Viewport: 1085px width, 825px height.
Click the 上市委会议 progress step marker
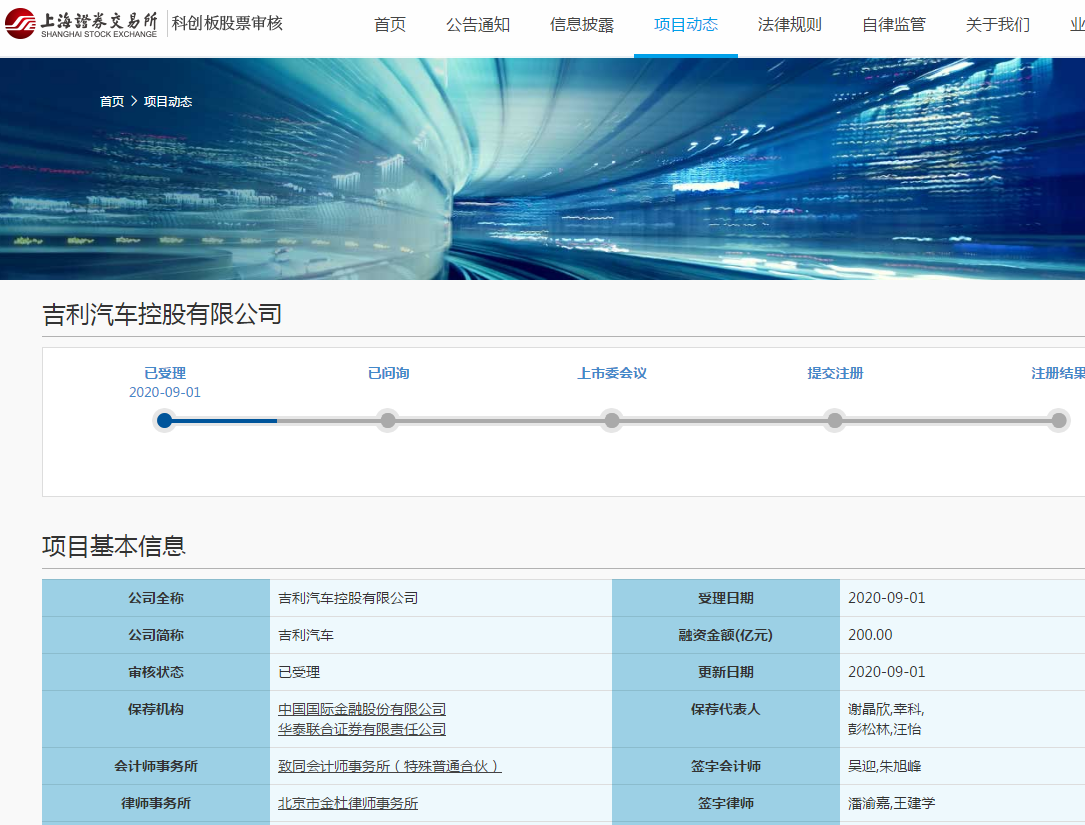coord(612,420)
